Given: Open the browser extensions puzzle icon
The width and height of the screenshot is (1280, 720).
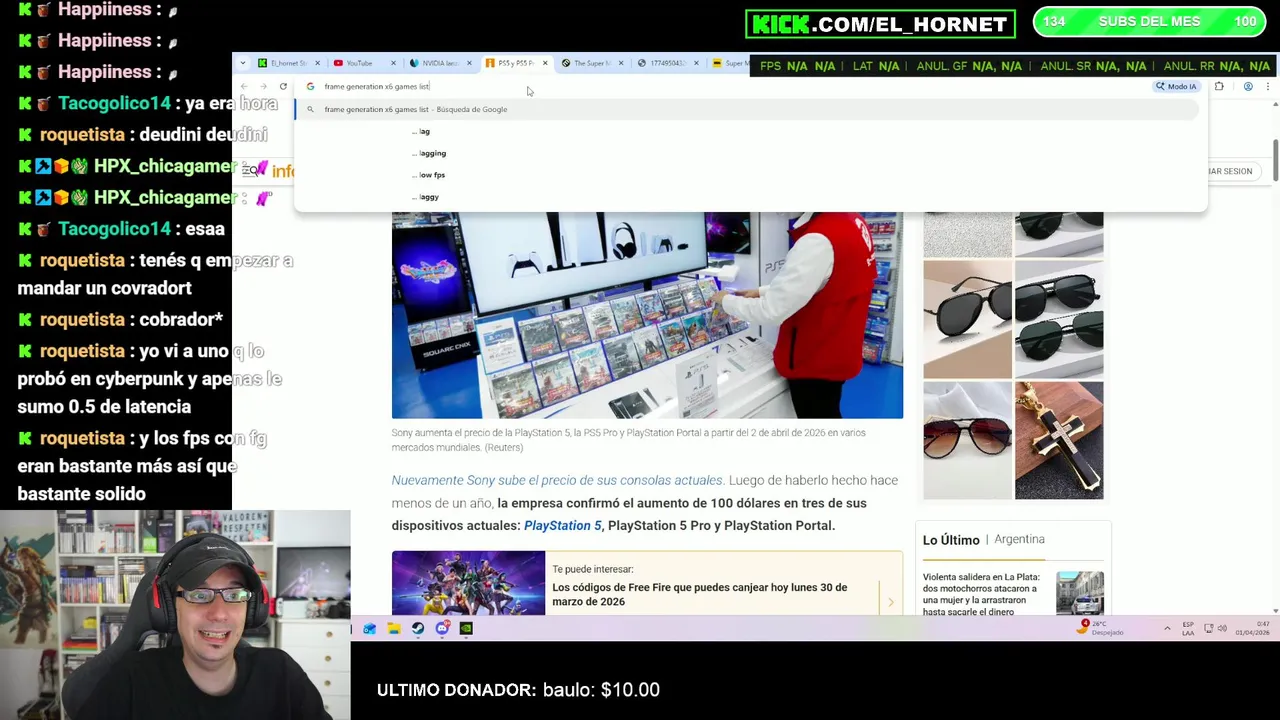Looking at the screenshot, I should point(1219,86).
